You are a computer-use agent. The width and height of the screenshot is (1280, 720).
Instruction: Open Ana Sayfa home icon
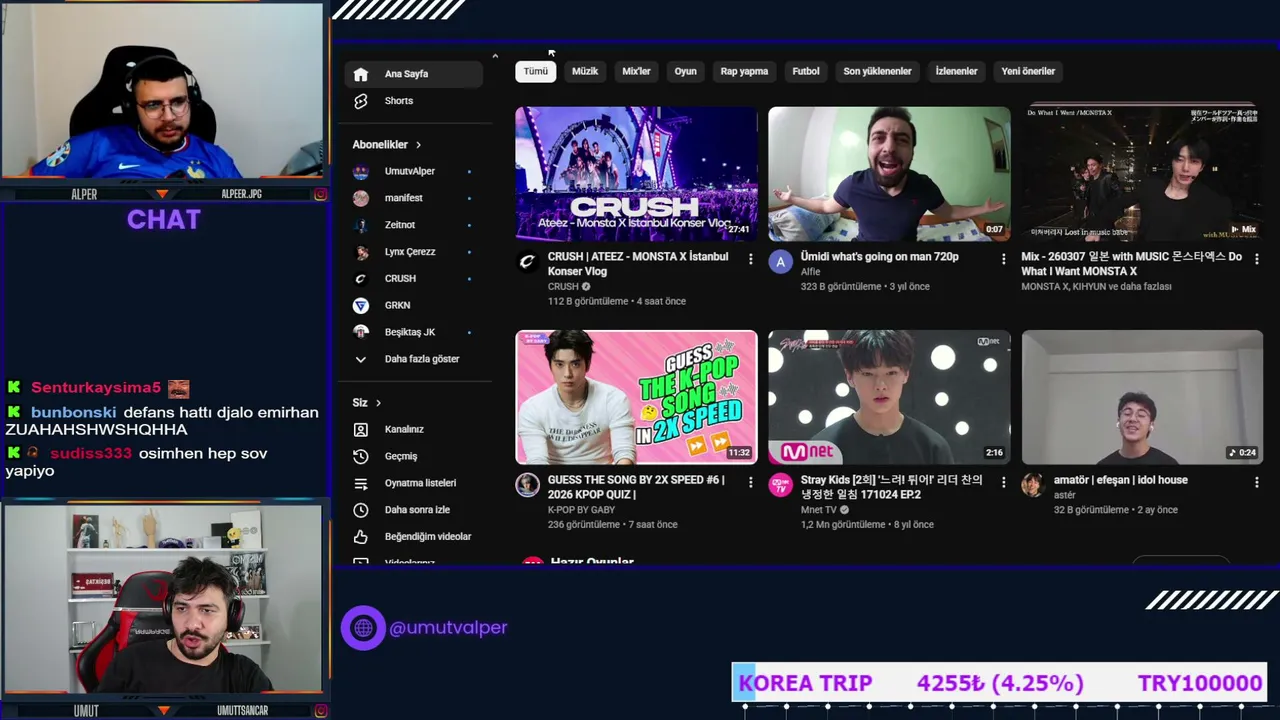pos(361,74)
